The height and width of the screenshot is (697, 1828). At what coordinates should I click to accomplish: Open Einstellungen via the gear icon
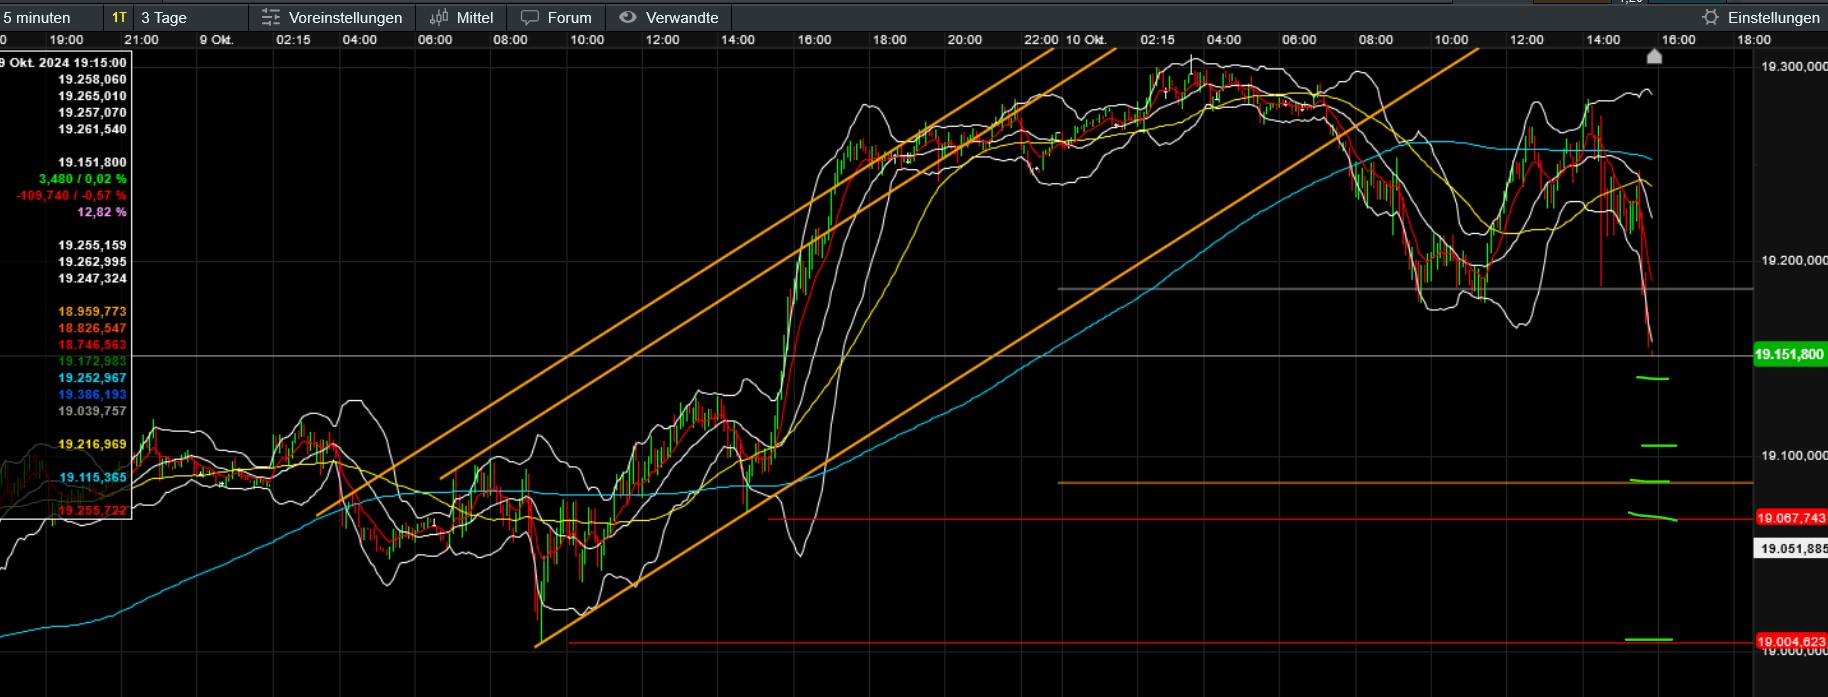(1710, 17)
